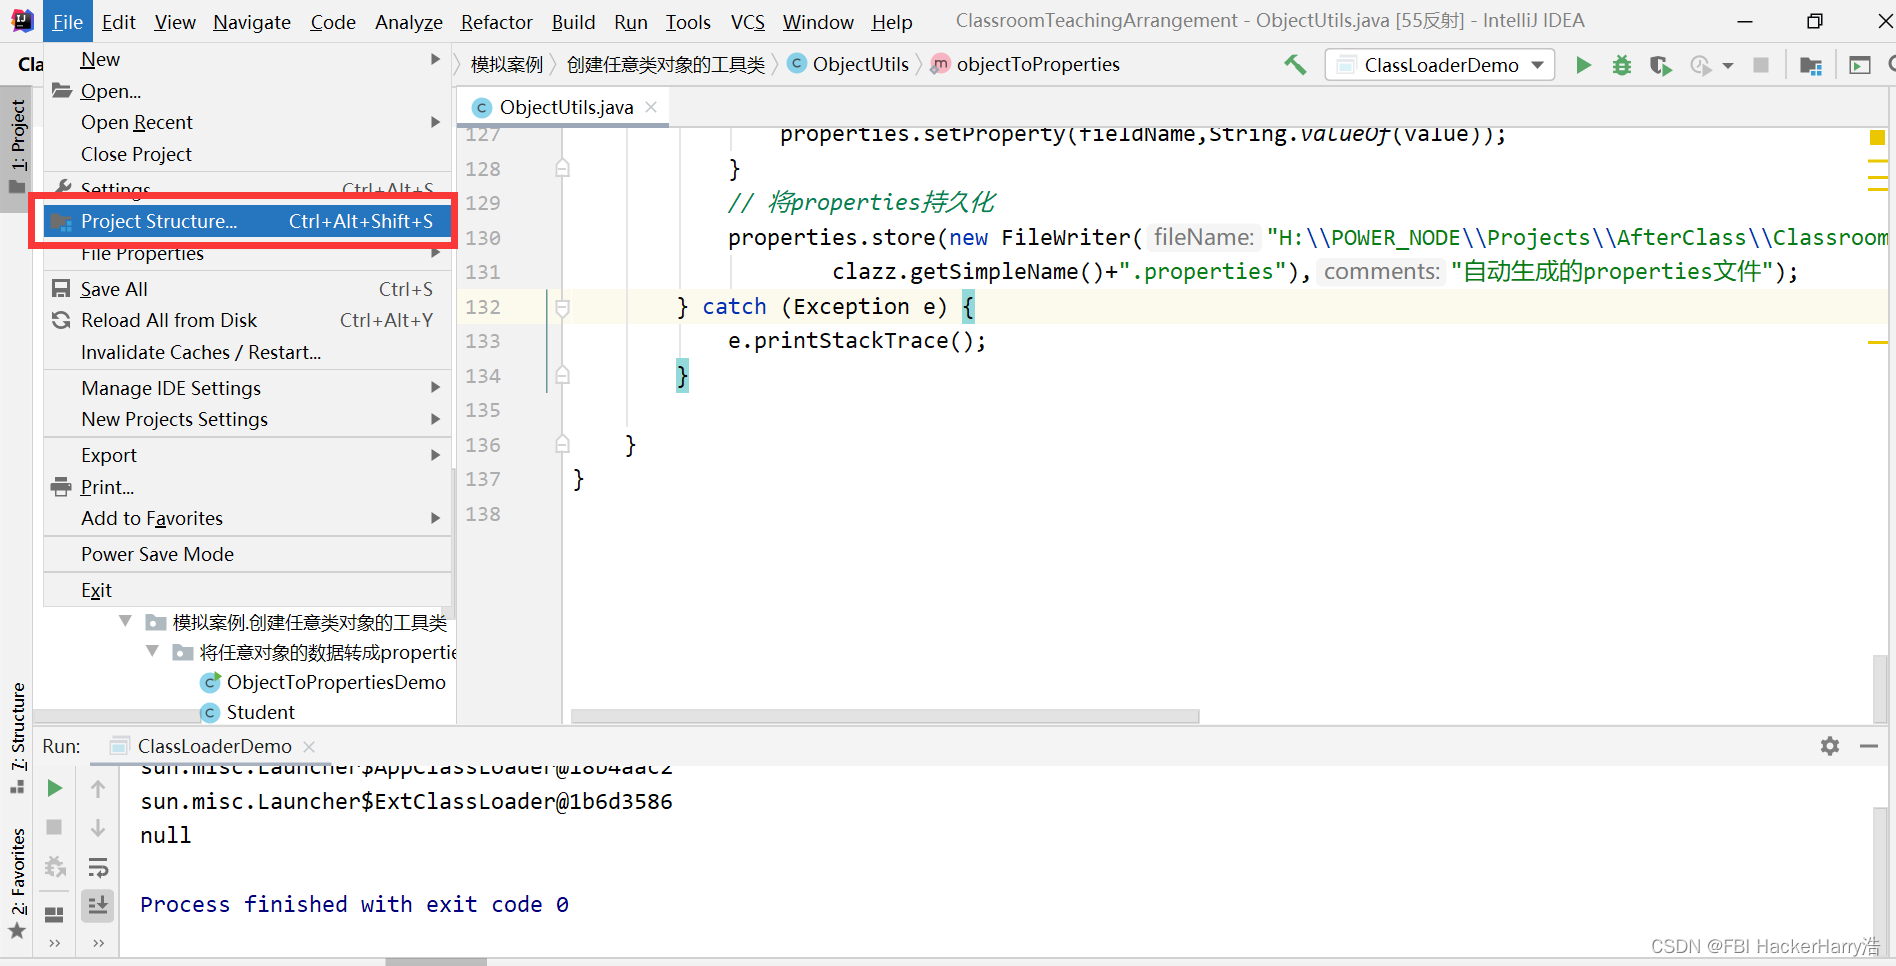Click the dump threads icon in Run panel
This screenshot has width=1896, height=966.
[x=55, y=867]
